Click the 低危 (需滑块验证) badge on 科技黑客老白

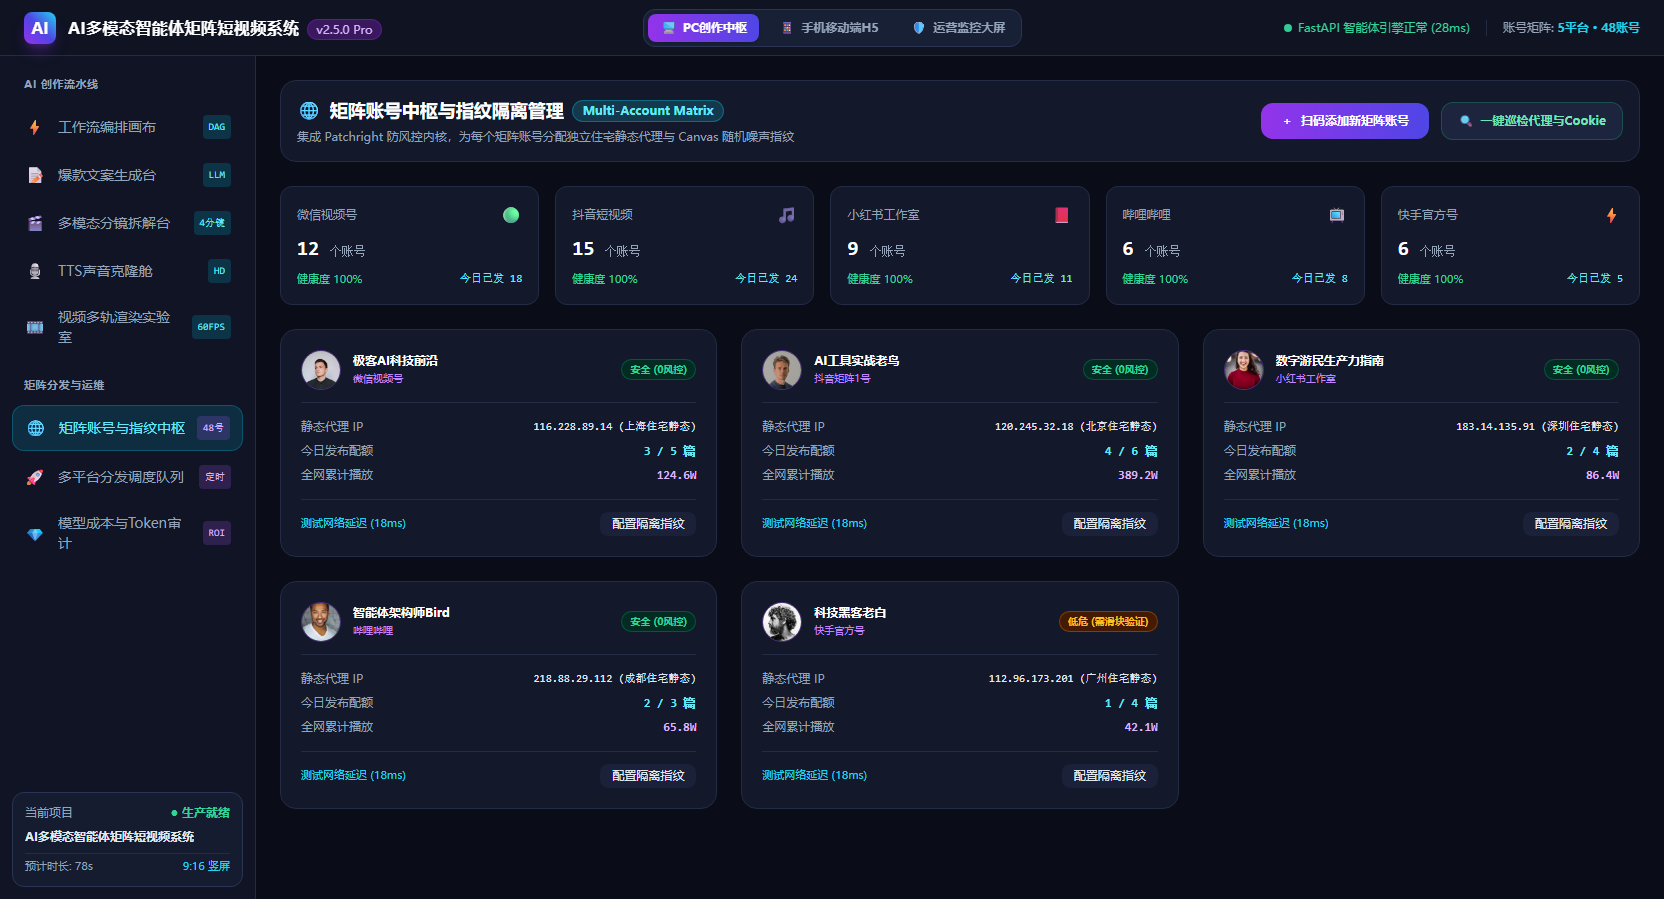pos(1108,622)
